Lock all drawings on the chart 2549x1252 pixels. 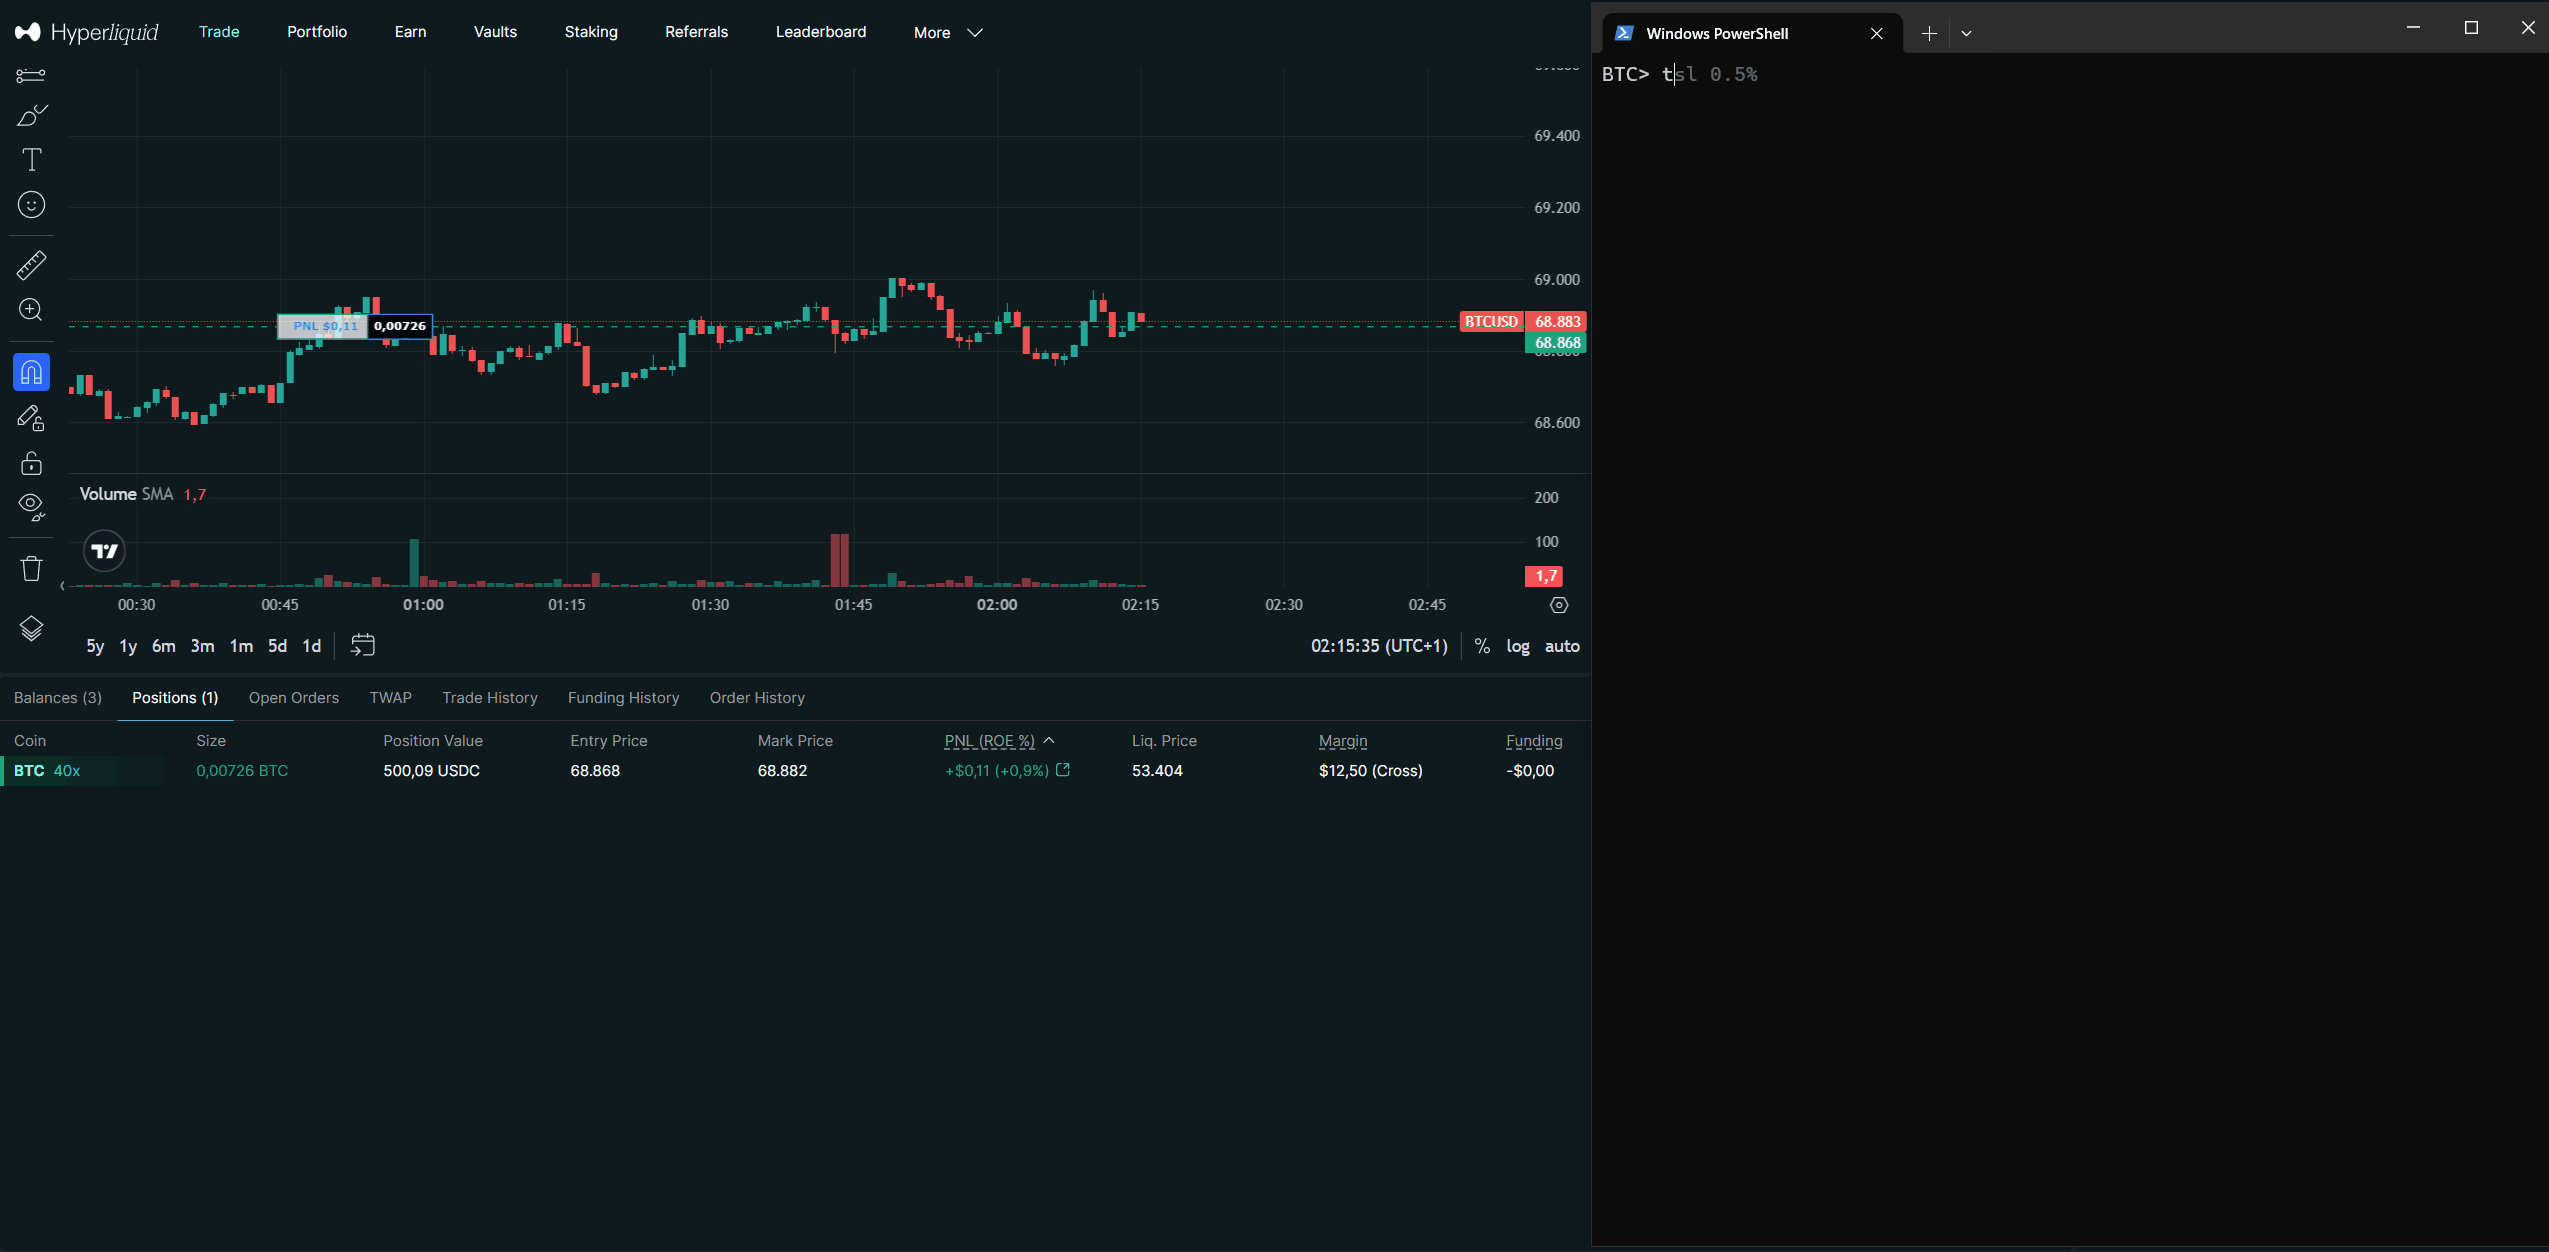coord(30,462)
